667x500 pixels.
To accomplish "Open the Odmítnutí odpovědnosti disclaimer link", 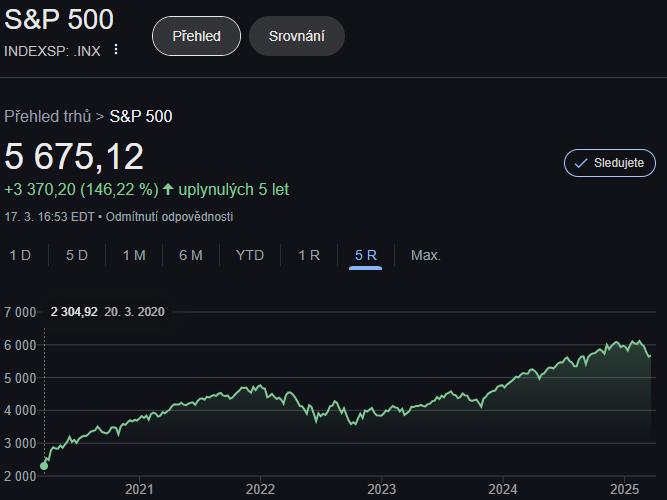I will point(169,217).
